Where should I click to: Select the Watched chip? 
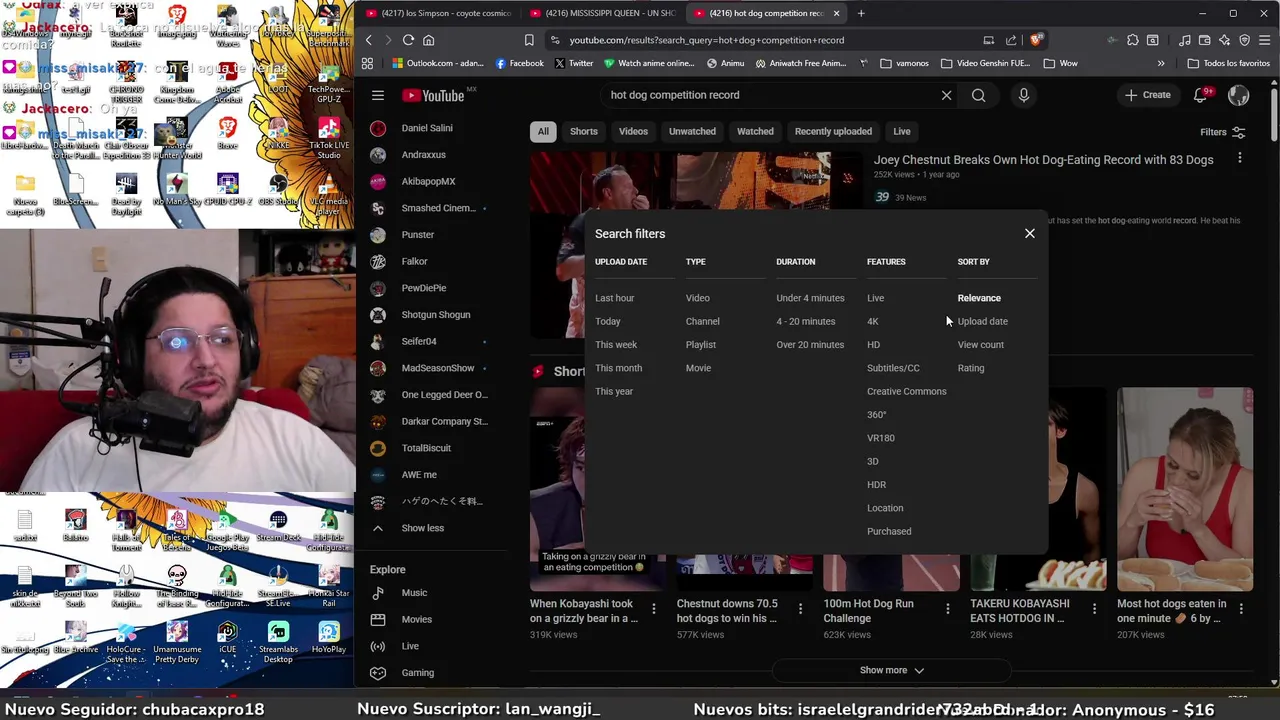click(755, 131)
